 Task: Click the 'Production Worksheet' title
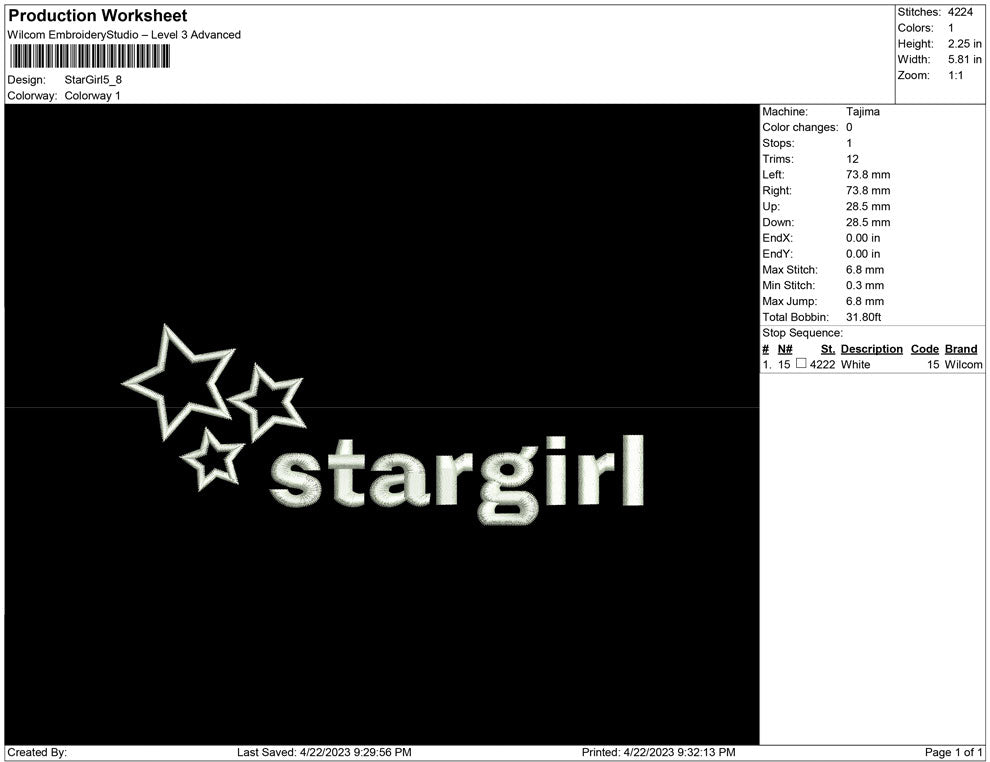[x=98, y=15]
